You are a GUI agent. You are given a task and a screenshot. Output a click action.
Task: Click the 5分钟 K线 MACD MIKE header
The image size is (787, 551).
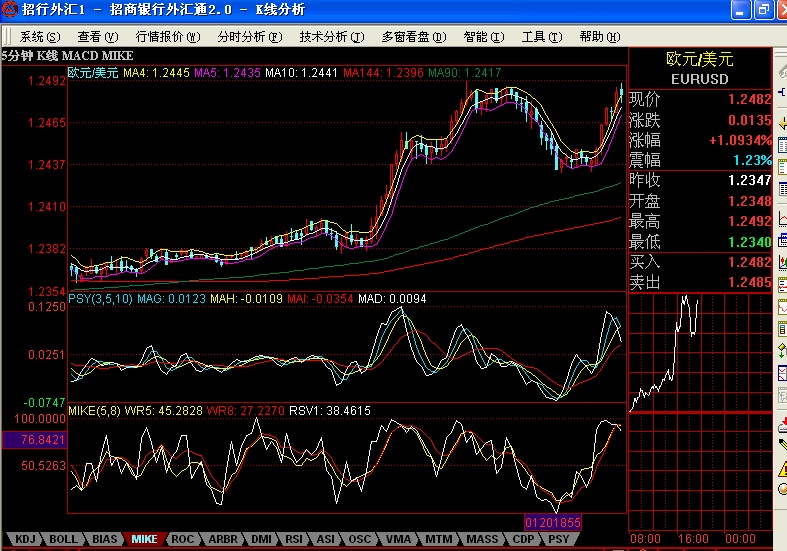pyautogui.click(x=67, y=56)
